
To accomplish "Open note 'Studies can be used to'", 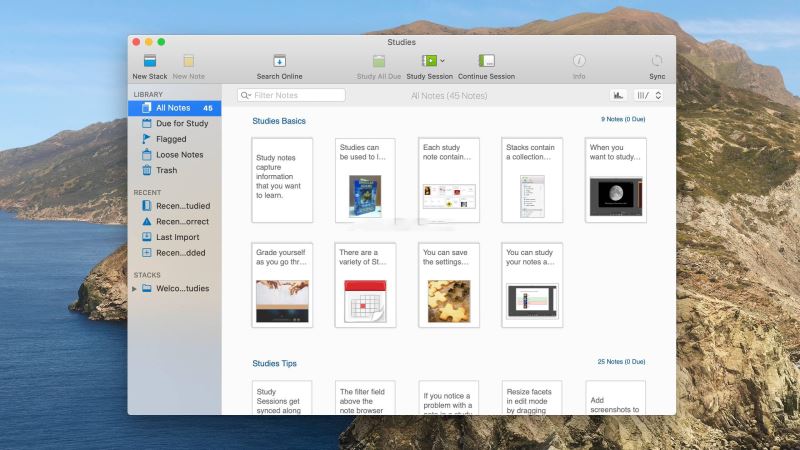I will tap(365, 180).
